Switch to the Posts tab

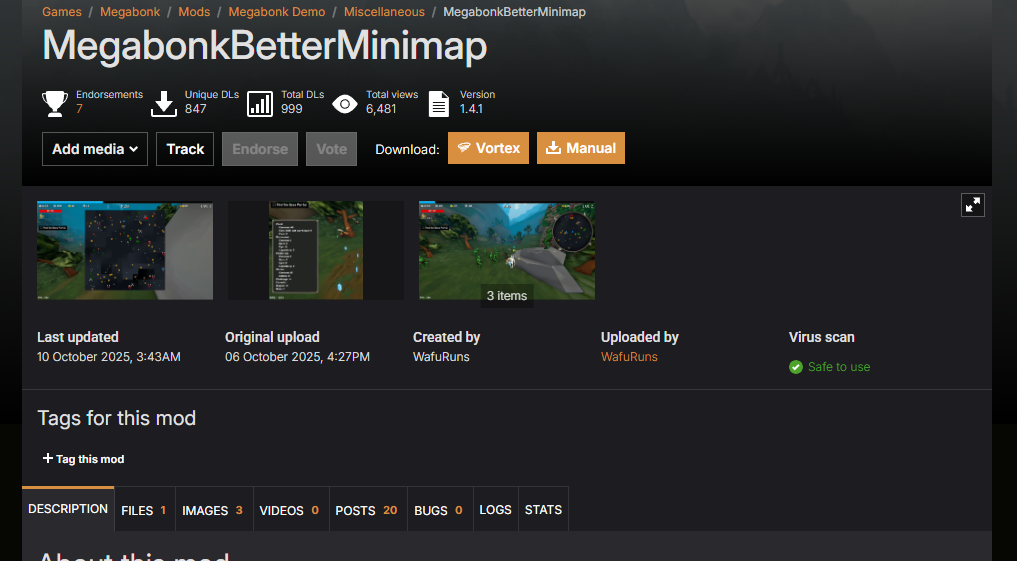(x=366, y=510)
